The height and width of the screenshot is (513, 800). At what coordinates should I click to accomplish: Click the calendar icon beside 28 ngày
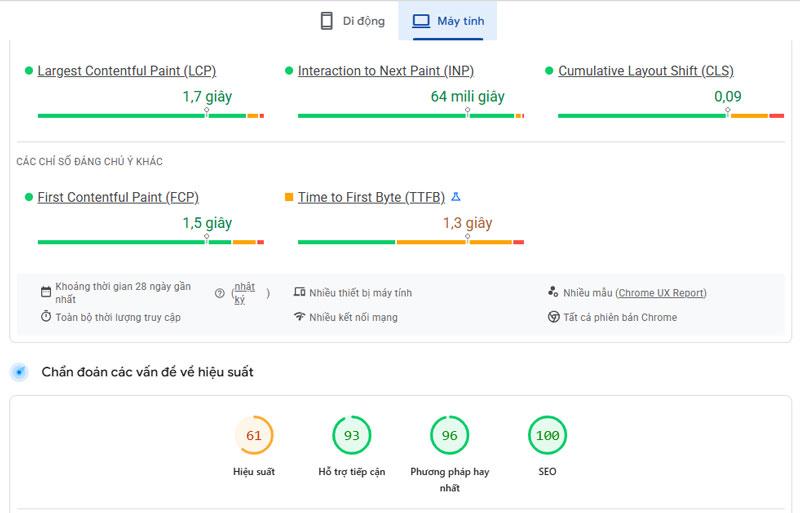click(46, 292)
